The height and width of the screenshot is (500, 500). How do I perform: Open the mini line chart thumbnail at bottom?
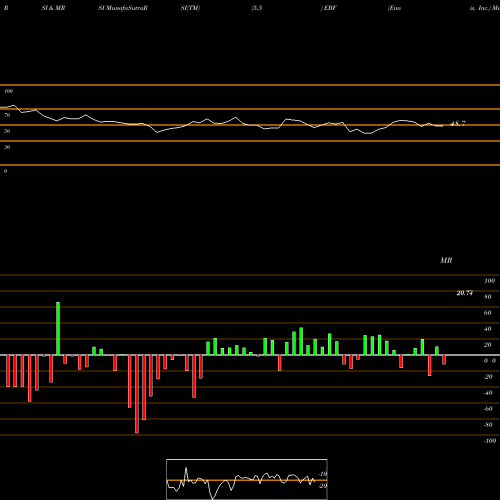point(247,479)
